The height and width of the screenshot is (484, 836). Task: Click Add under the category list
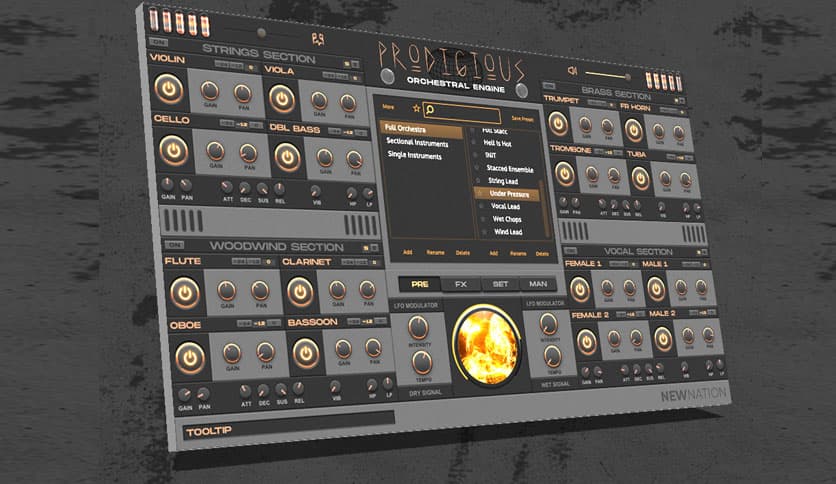coord(407,252)
